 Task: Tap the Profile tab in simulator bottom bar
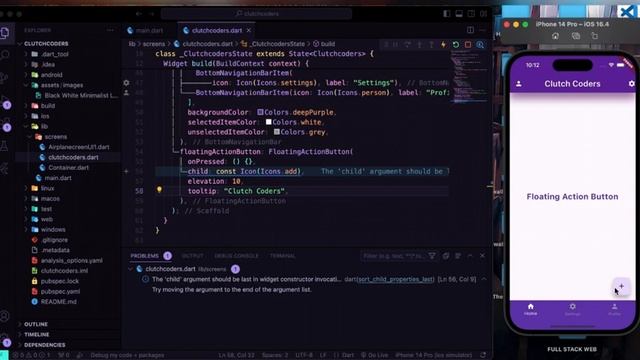click(614, 309)
